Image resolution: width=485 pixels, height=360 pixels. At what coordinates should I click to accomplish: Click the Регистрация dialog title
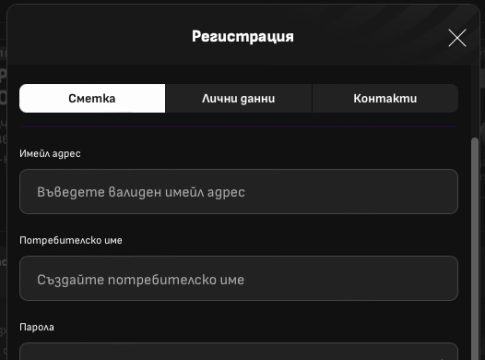[x=243, y=36]
